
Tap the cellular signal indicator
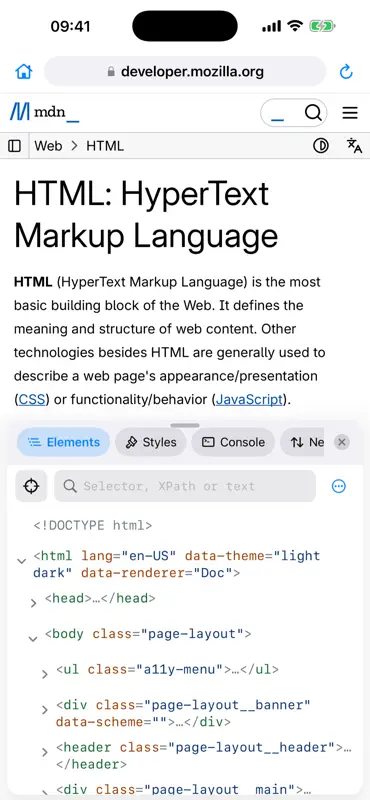(272, 27)
